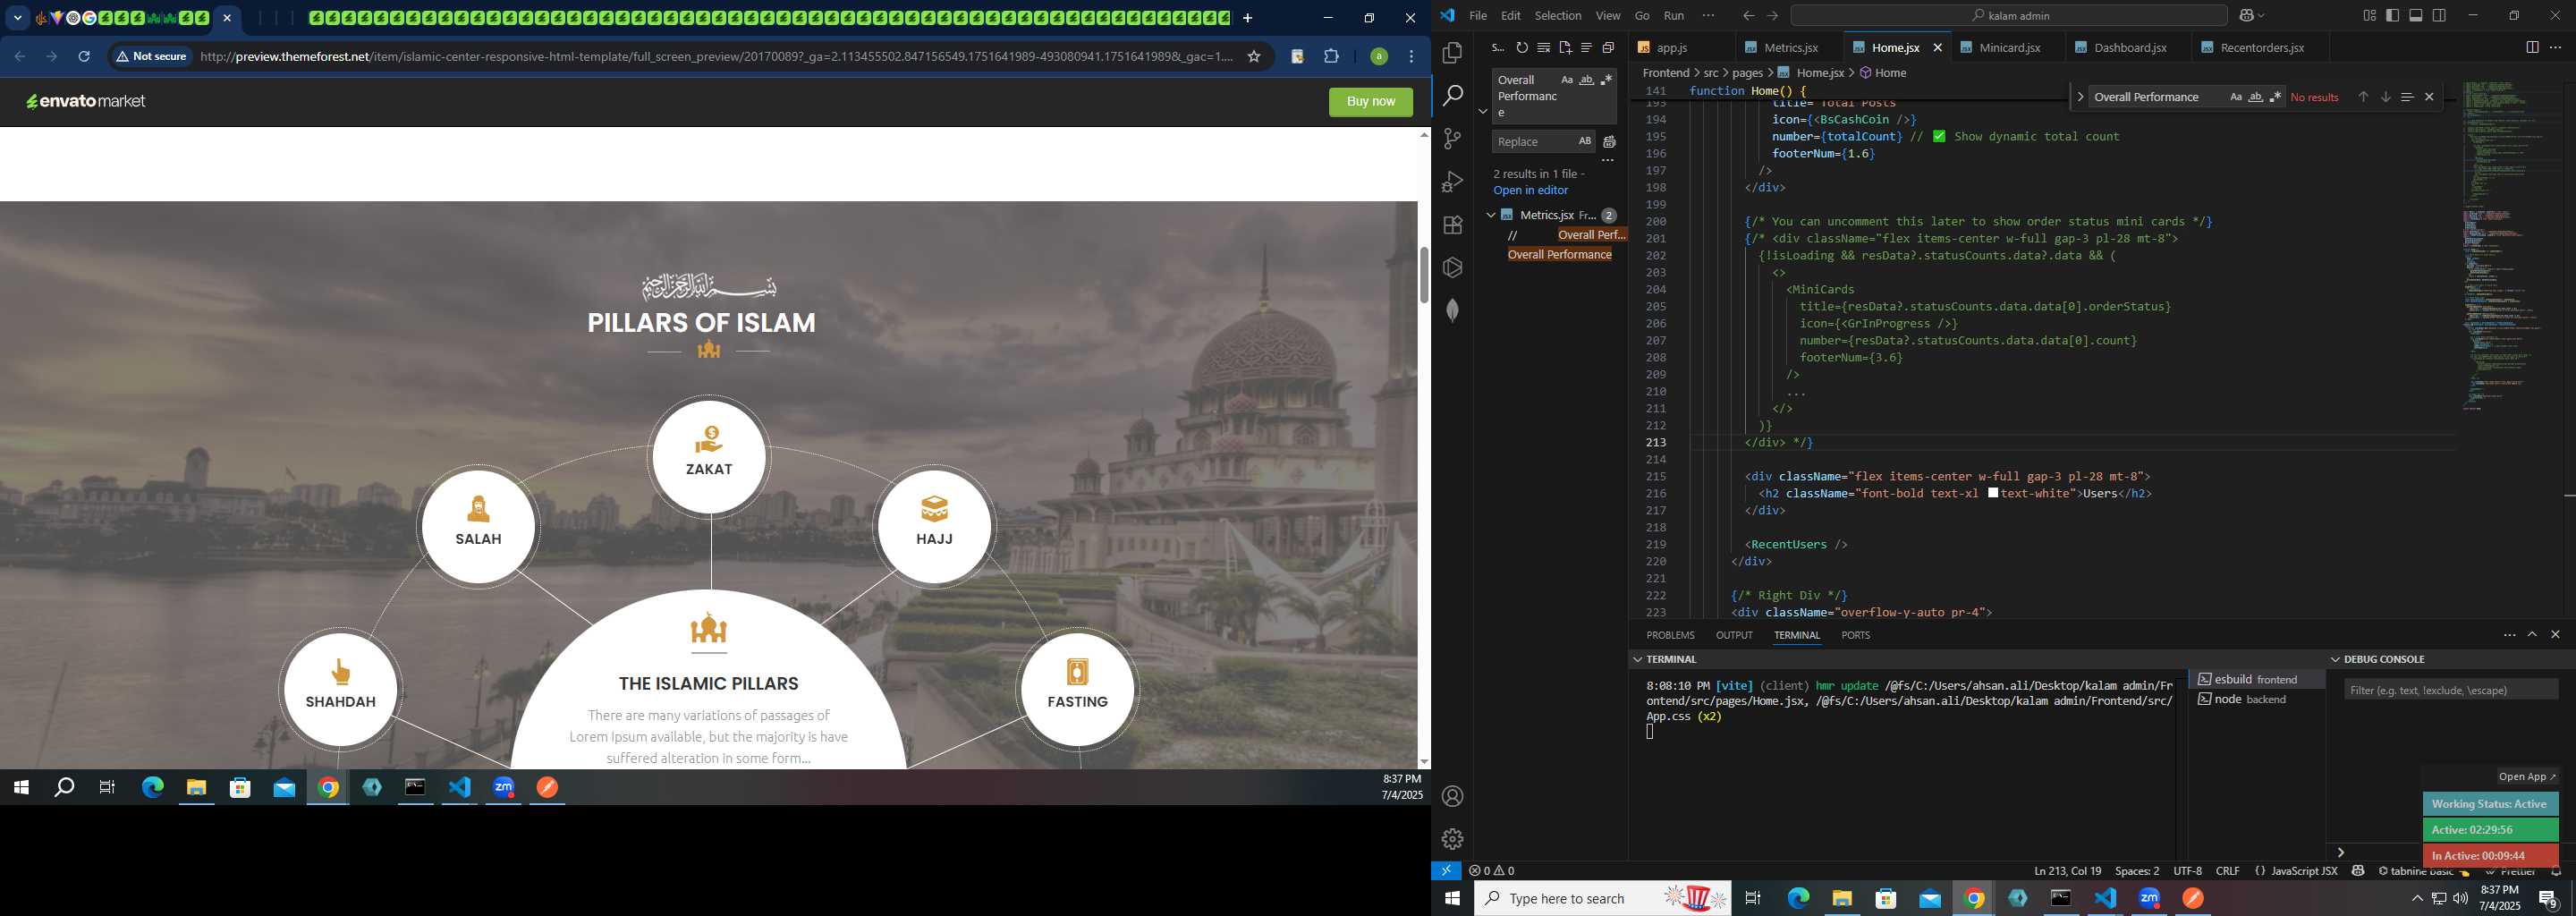
Task: Click JavaScript JSX language mode in status bar
Action: (x=2304, y=872)
